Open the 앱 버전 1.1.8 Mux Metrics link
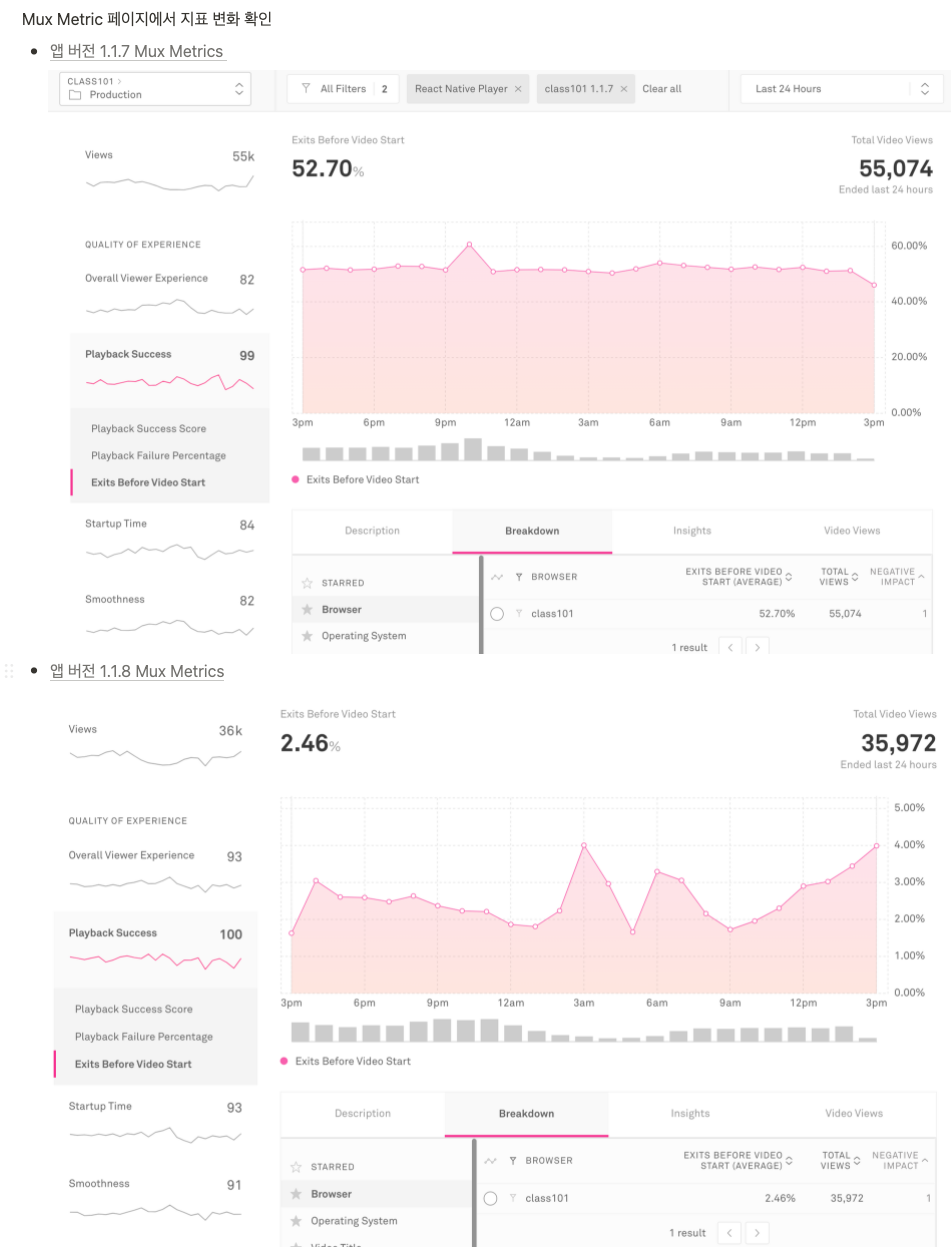The height and width of the screenshot is (1251, 951). tap(137, 671)
